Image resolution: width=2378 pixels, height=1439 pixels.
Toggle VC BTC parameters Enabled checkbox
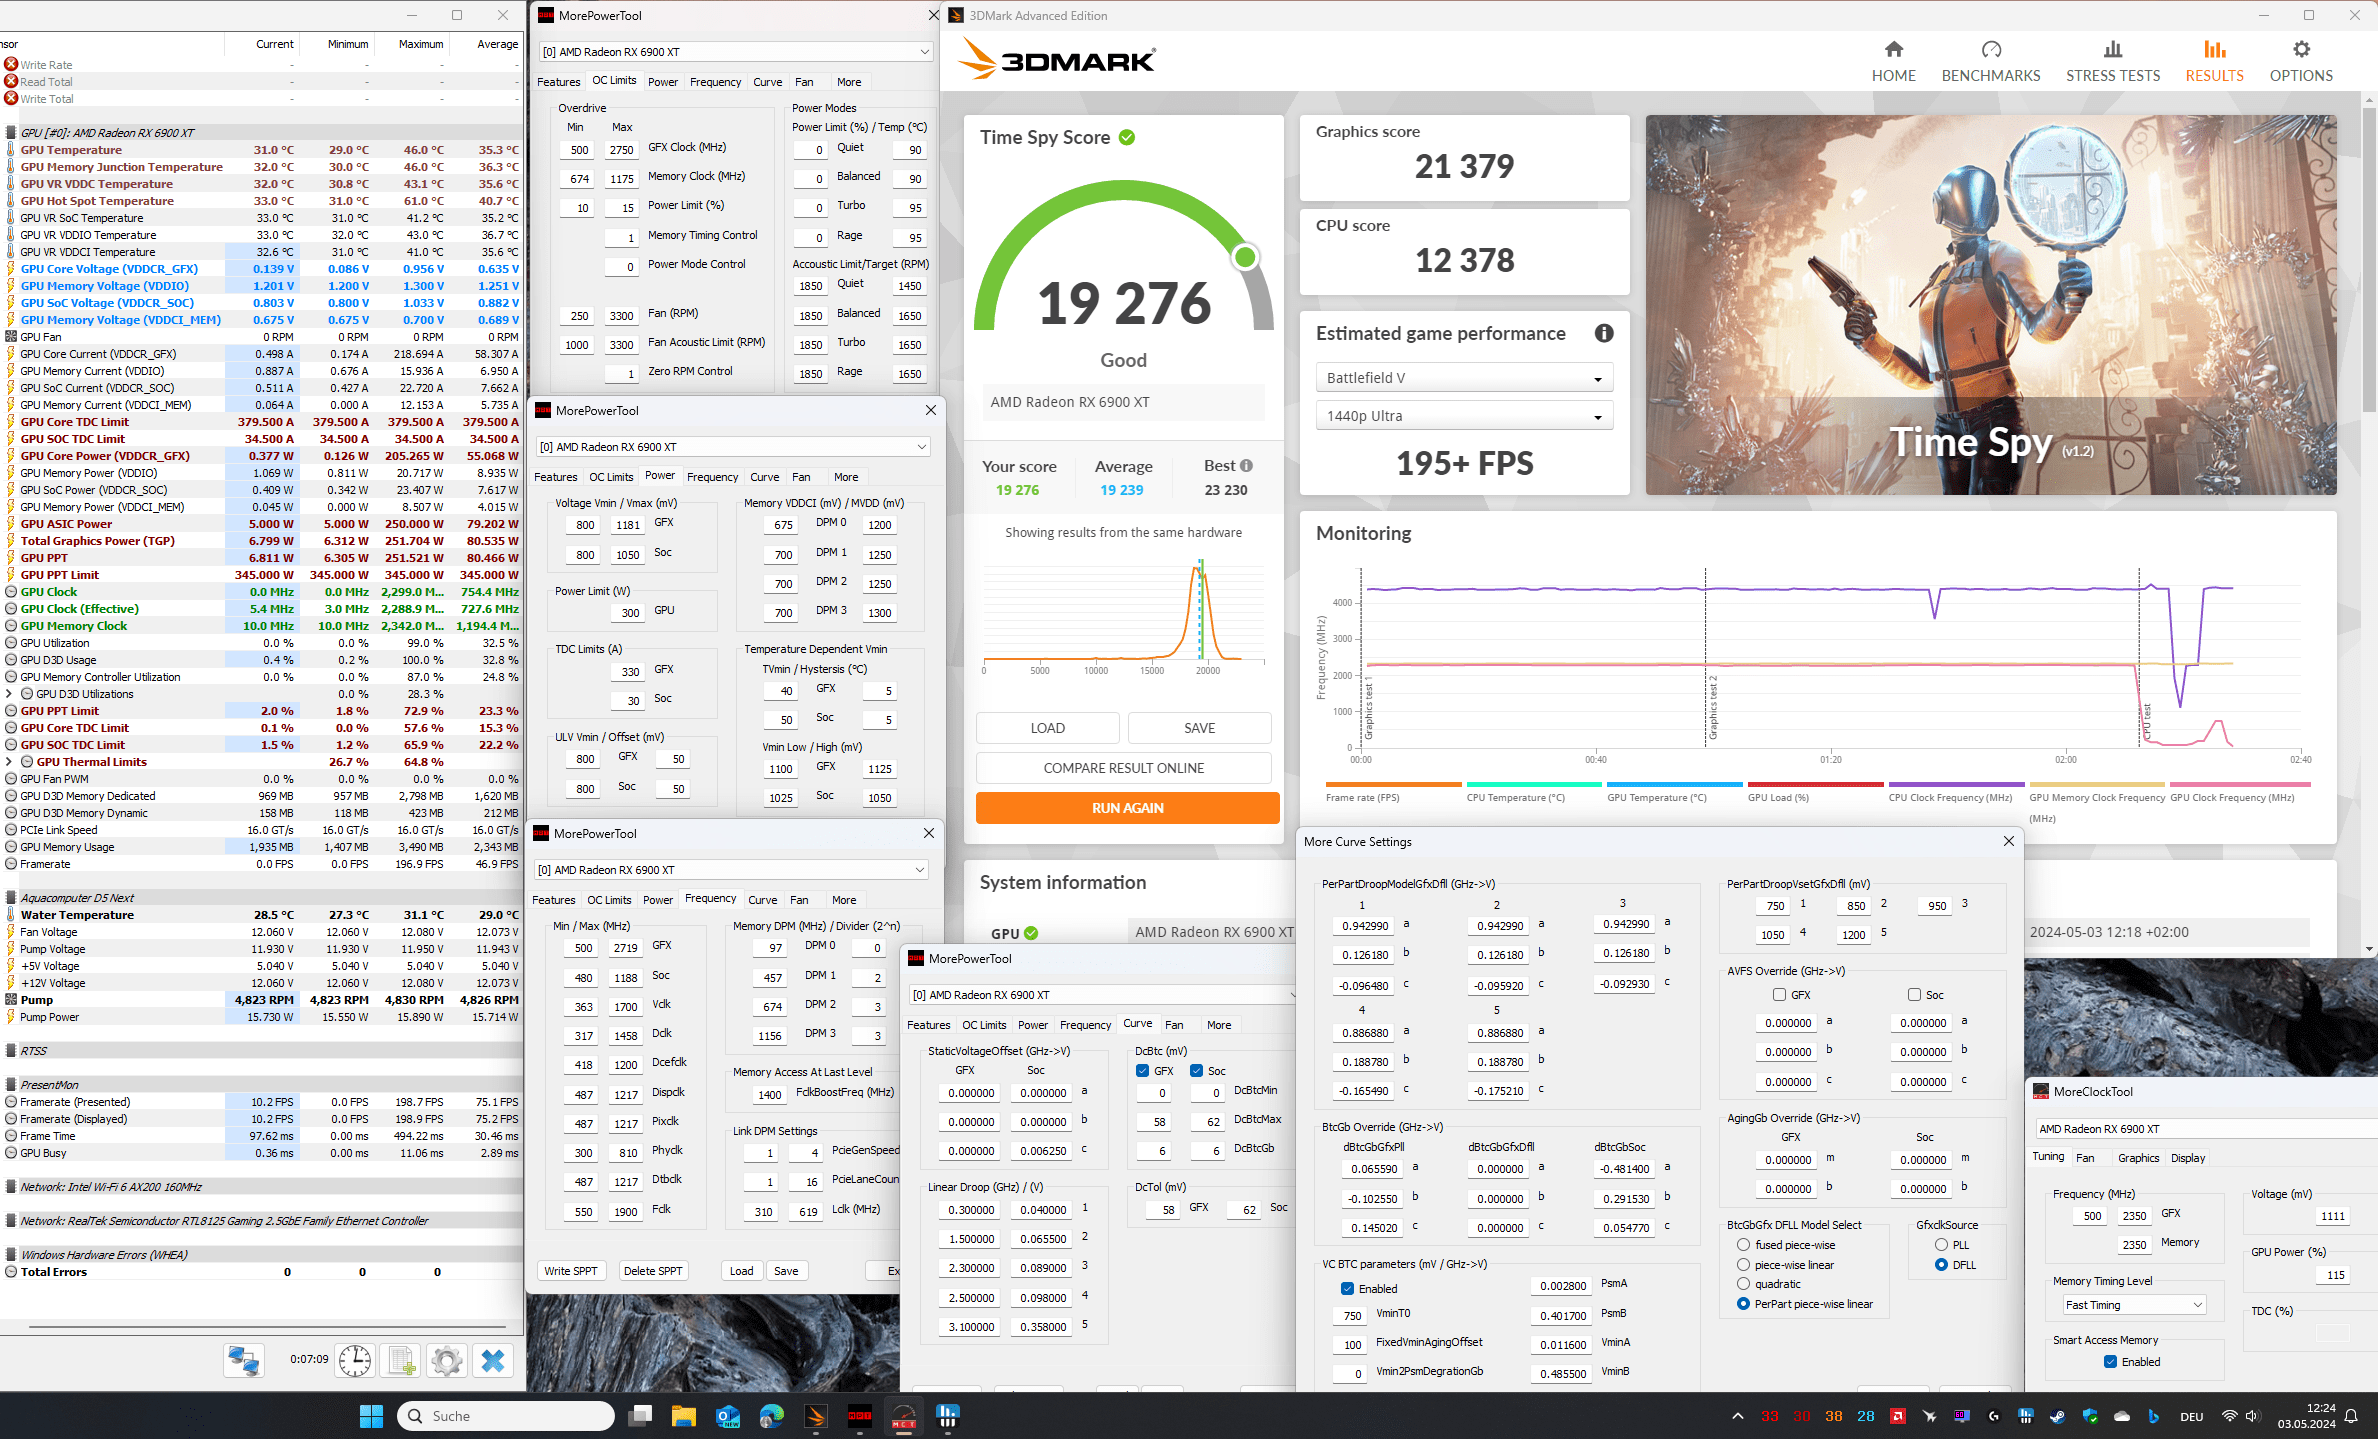click(1347, 1289)
